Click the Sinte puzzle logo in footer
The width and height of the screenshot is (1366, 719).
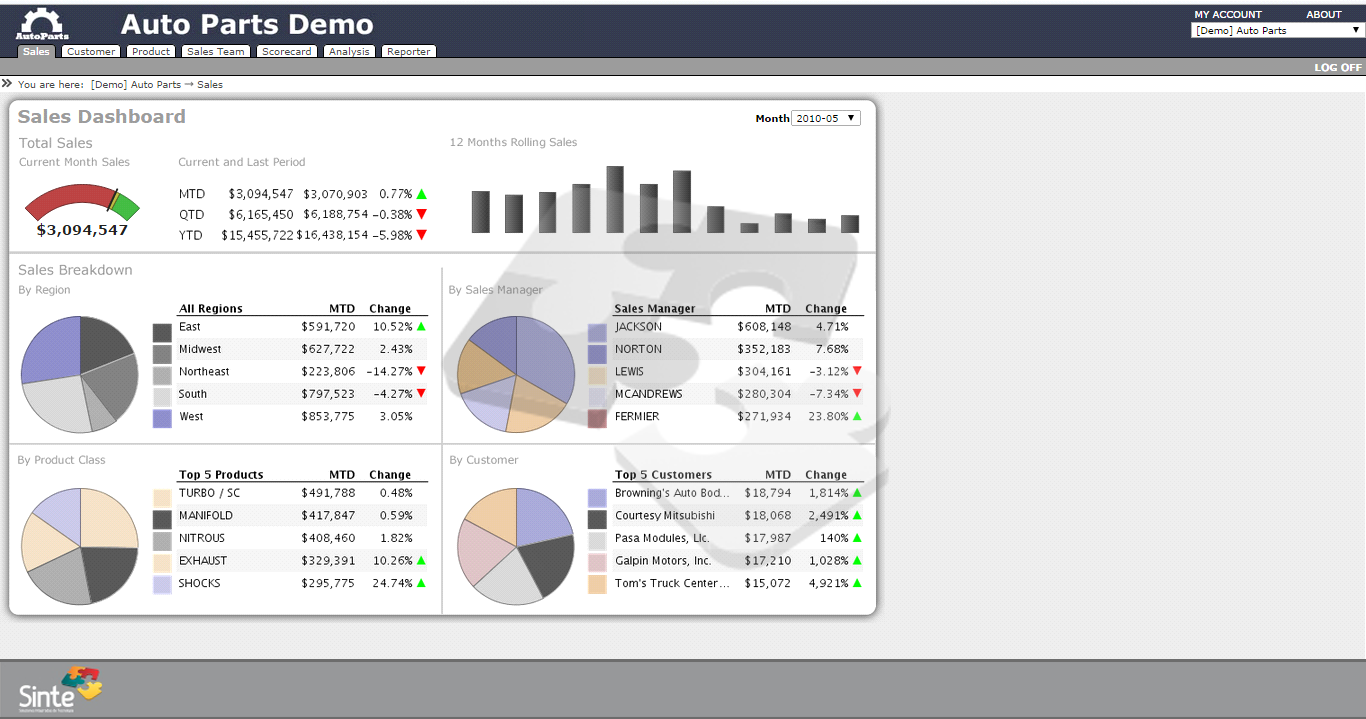point(61,689)
